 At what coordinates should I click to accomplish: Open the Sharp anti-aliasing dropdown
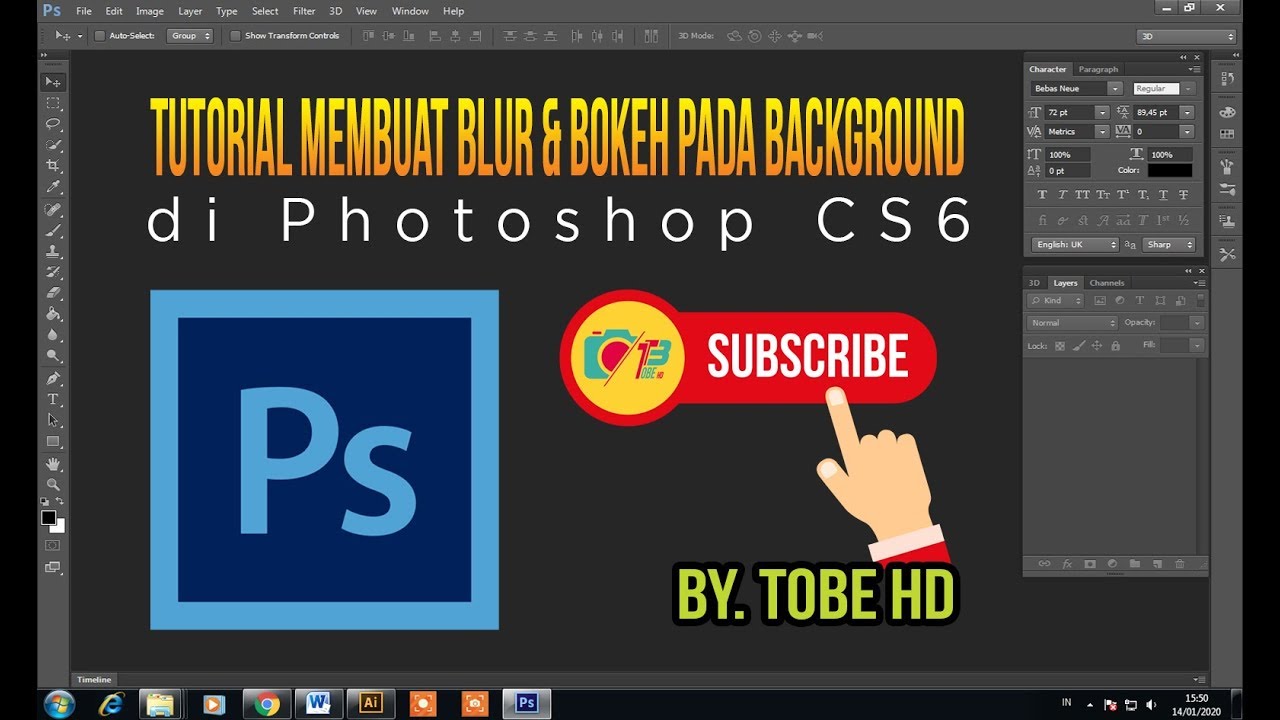(x=1170, y=245)
